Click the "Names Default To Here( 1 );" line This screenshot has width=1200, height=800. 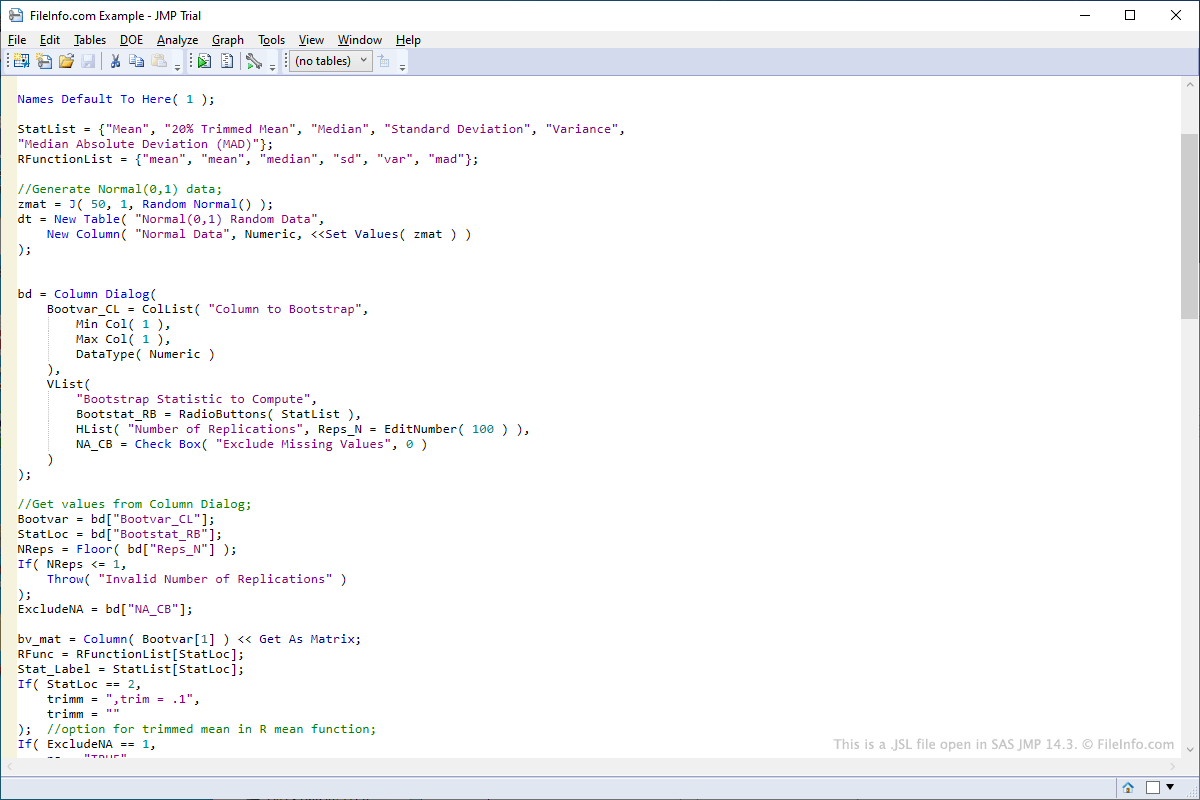[x=116, y=99]
